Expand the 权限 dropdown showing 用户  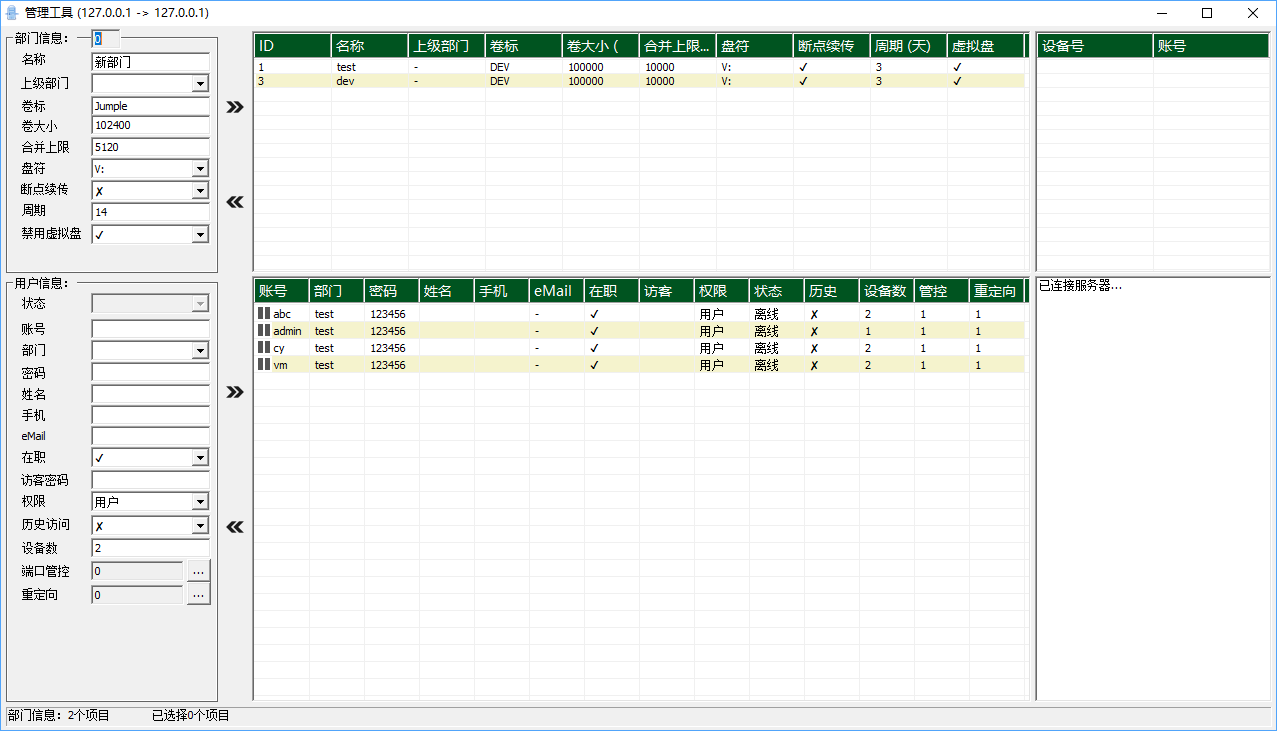tap(200, 502)
